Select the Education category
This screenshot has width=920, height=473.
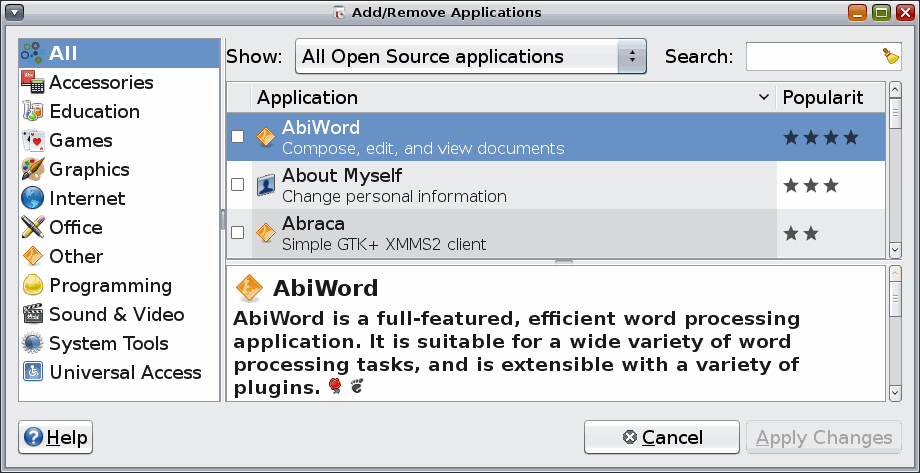coord(94,112)
